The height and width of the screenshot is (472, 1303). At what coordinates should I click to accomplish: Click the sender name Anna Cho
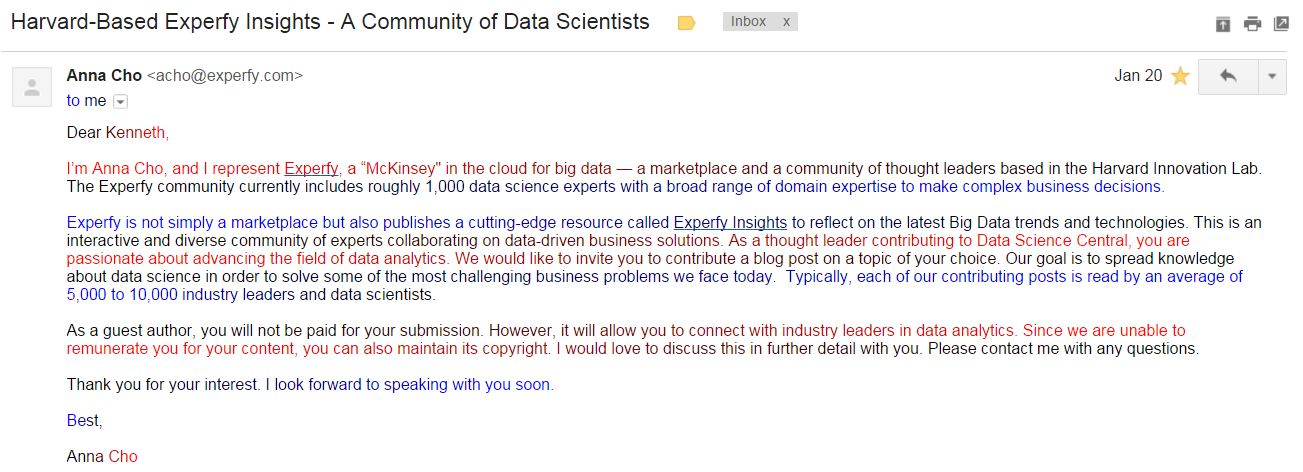pyautogui.click(x=104, y=75)
